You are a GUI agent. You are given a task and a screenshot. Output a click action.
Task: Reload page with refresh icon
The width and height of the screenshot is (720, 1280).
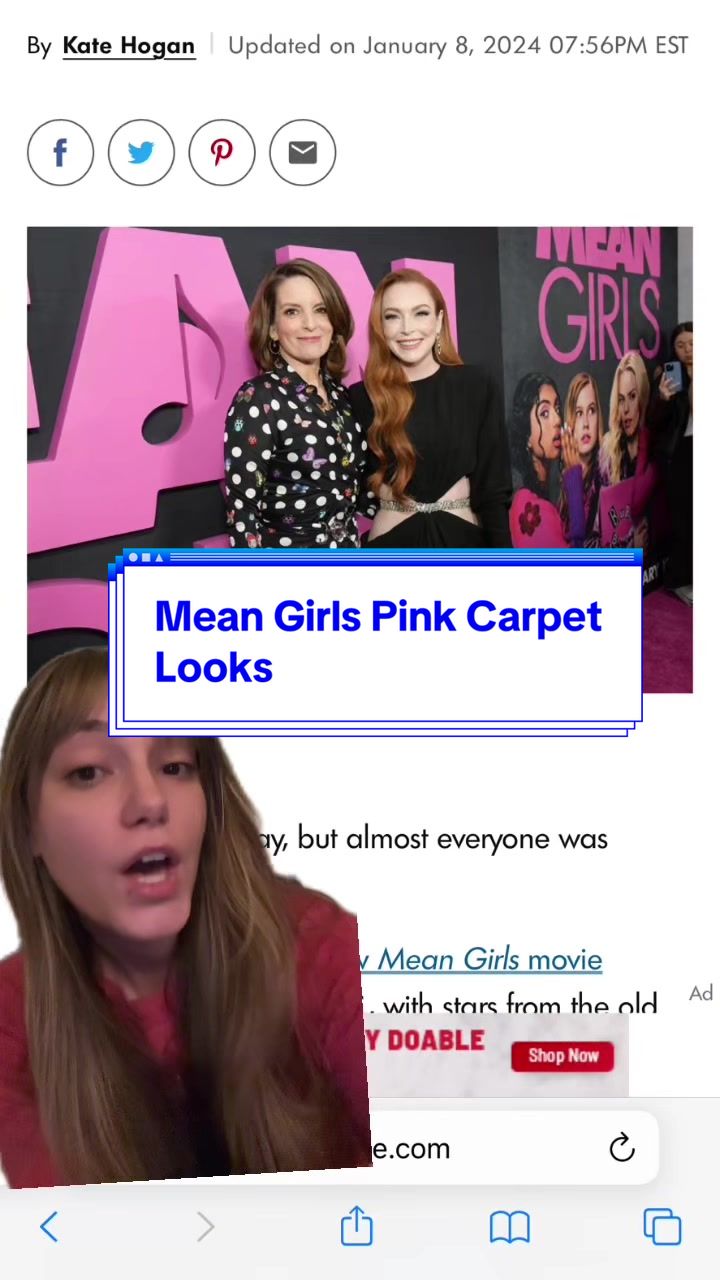tap(622, 1147)
